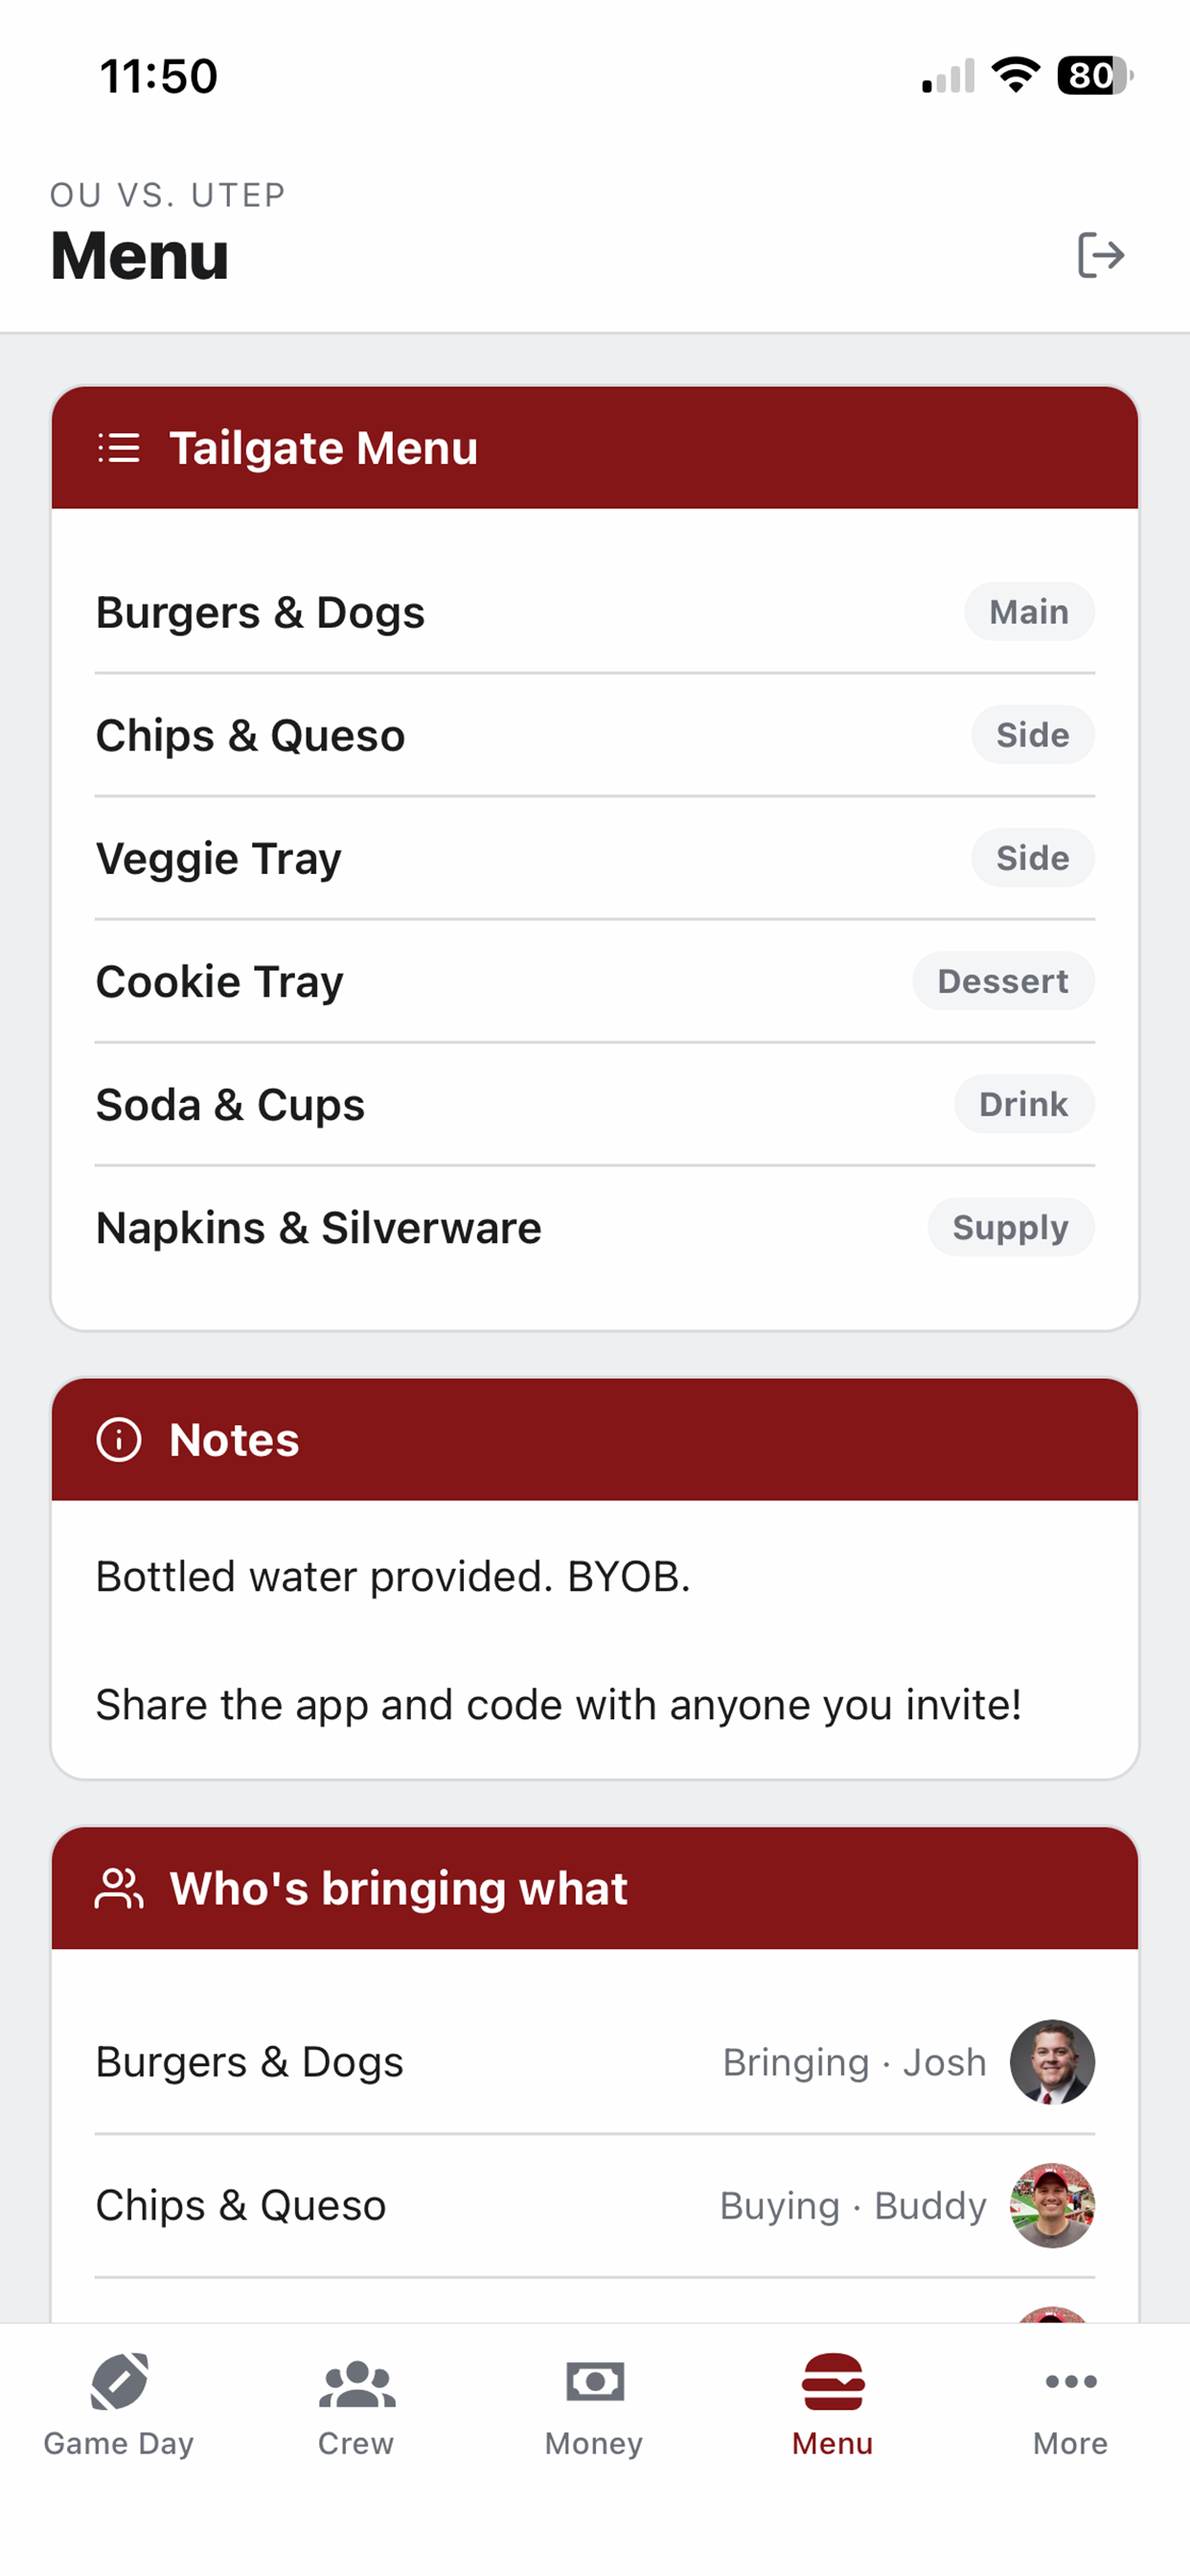
Task: Tap the Supply tag on Napkins & Silverware
Action: click(x=1011, y=1227)
